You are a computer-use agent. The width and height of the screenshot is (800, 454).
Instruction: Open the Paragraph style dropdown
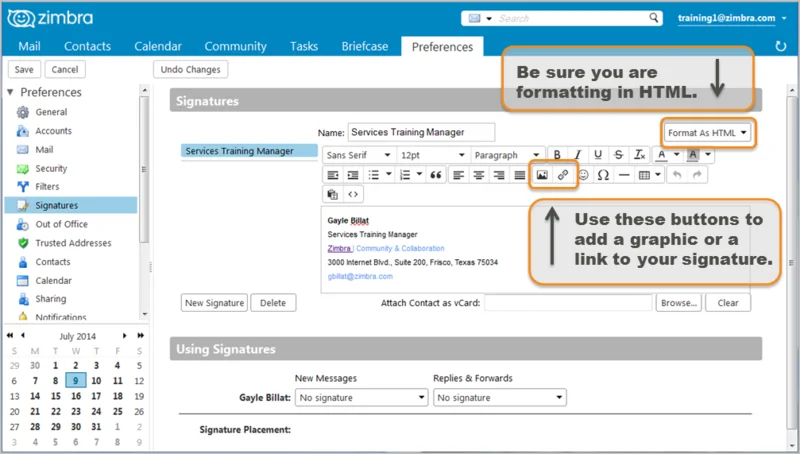[506, 155]
